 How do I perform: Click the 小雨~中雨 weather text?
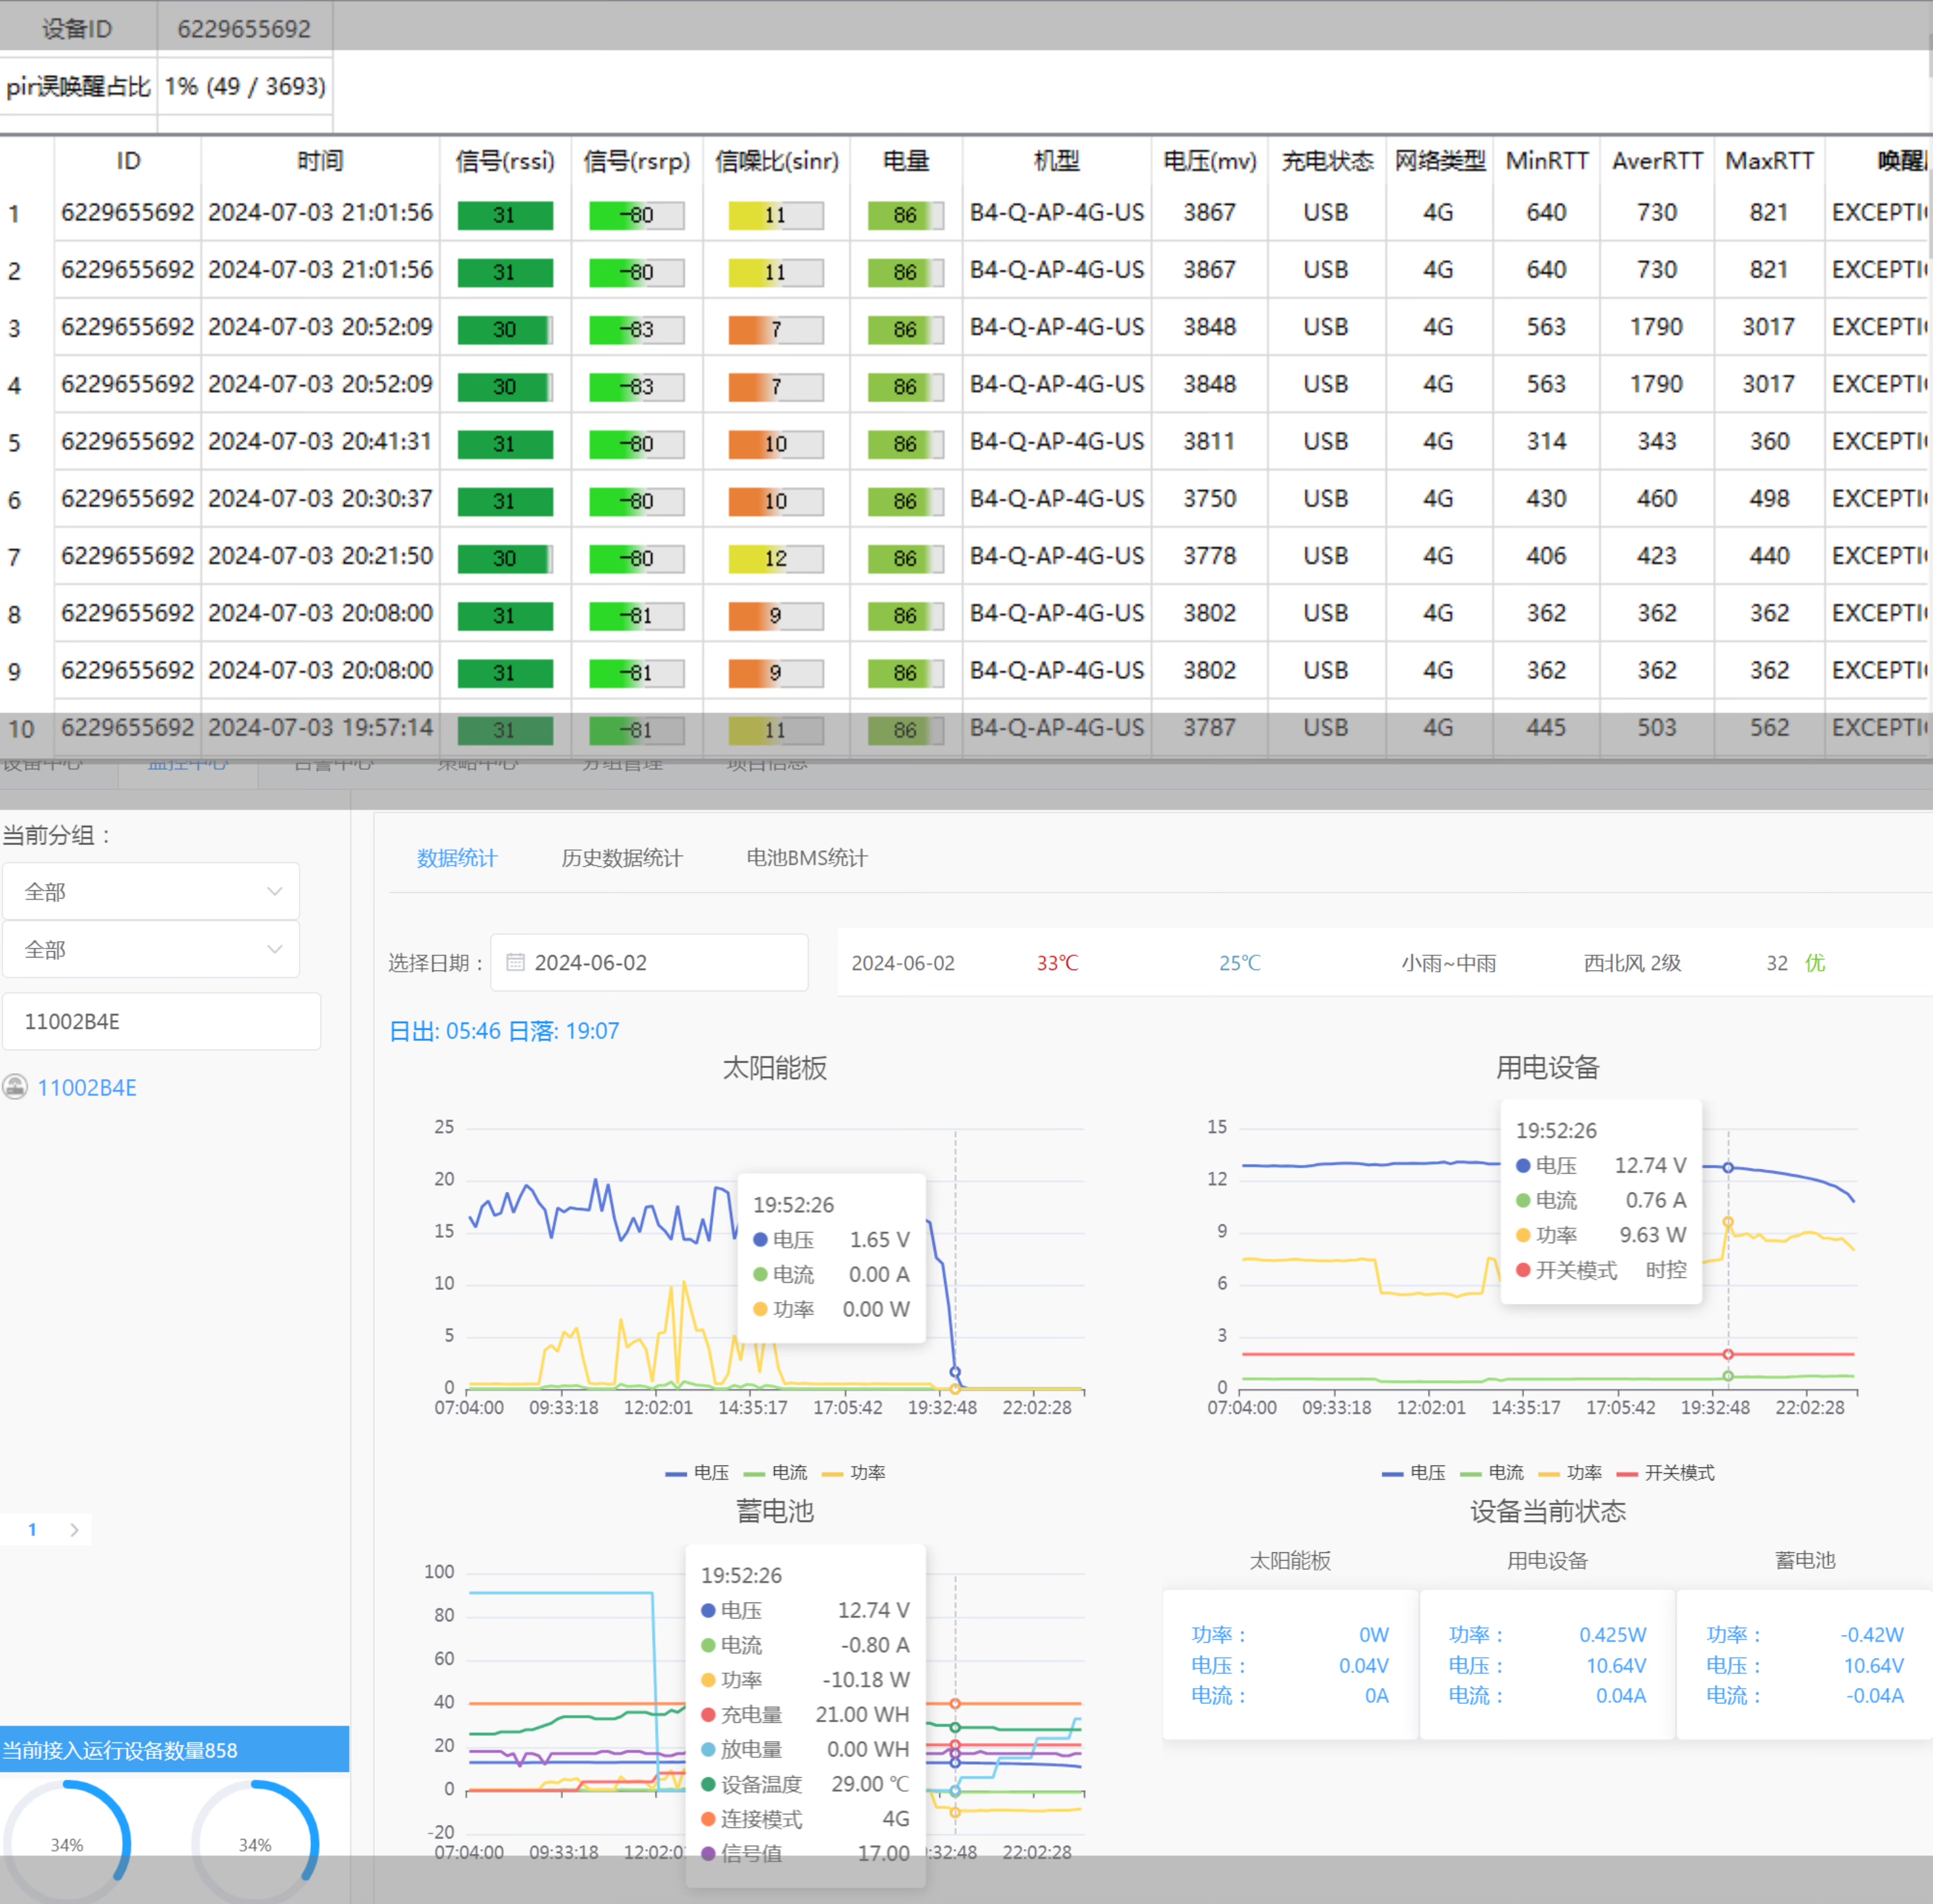1448,963
